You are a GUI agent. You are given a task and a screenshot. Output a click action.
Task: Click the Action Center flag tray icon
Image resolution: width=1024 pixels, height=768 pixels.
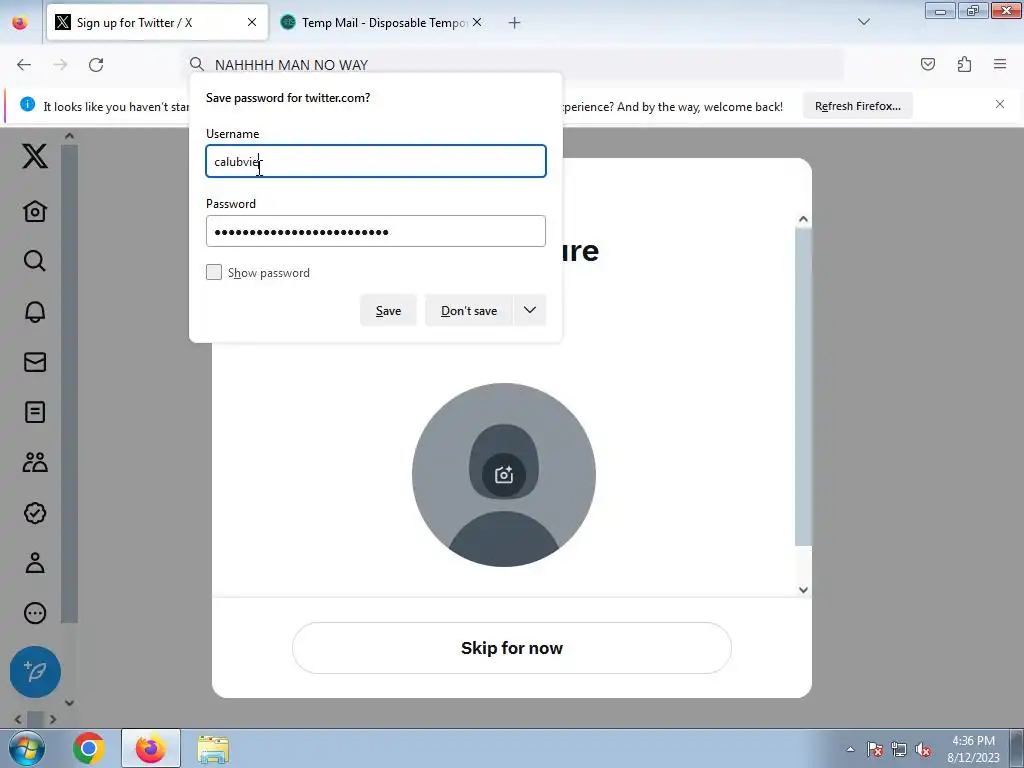click(874, 750)
